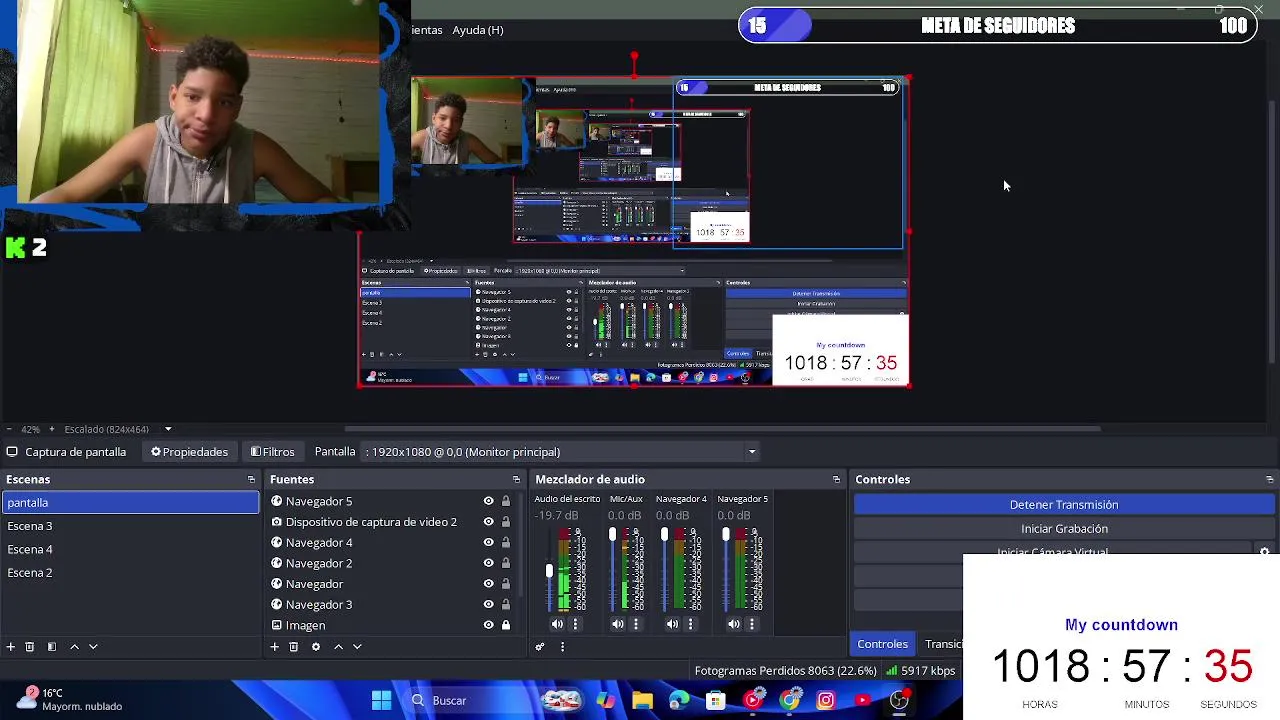
Task: Open File Explorer from the taskbar
Action: click(642, 701)
